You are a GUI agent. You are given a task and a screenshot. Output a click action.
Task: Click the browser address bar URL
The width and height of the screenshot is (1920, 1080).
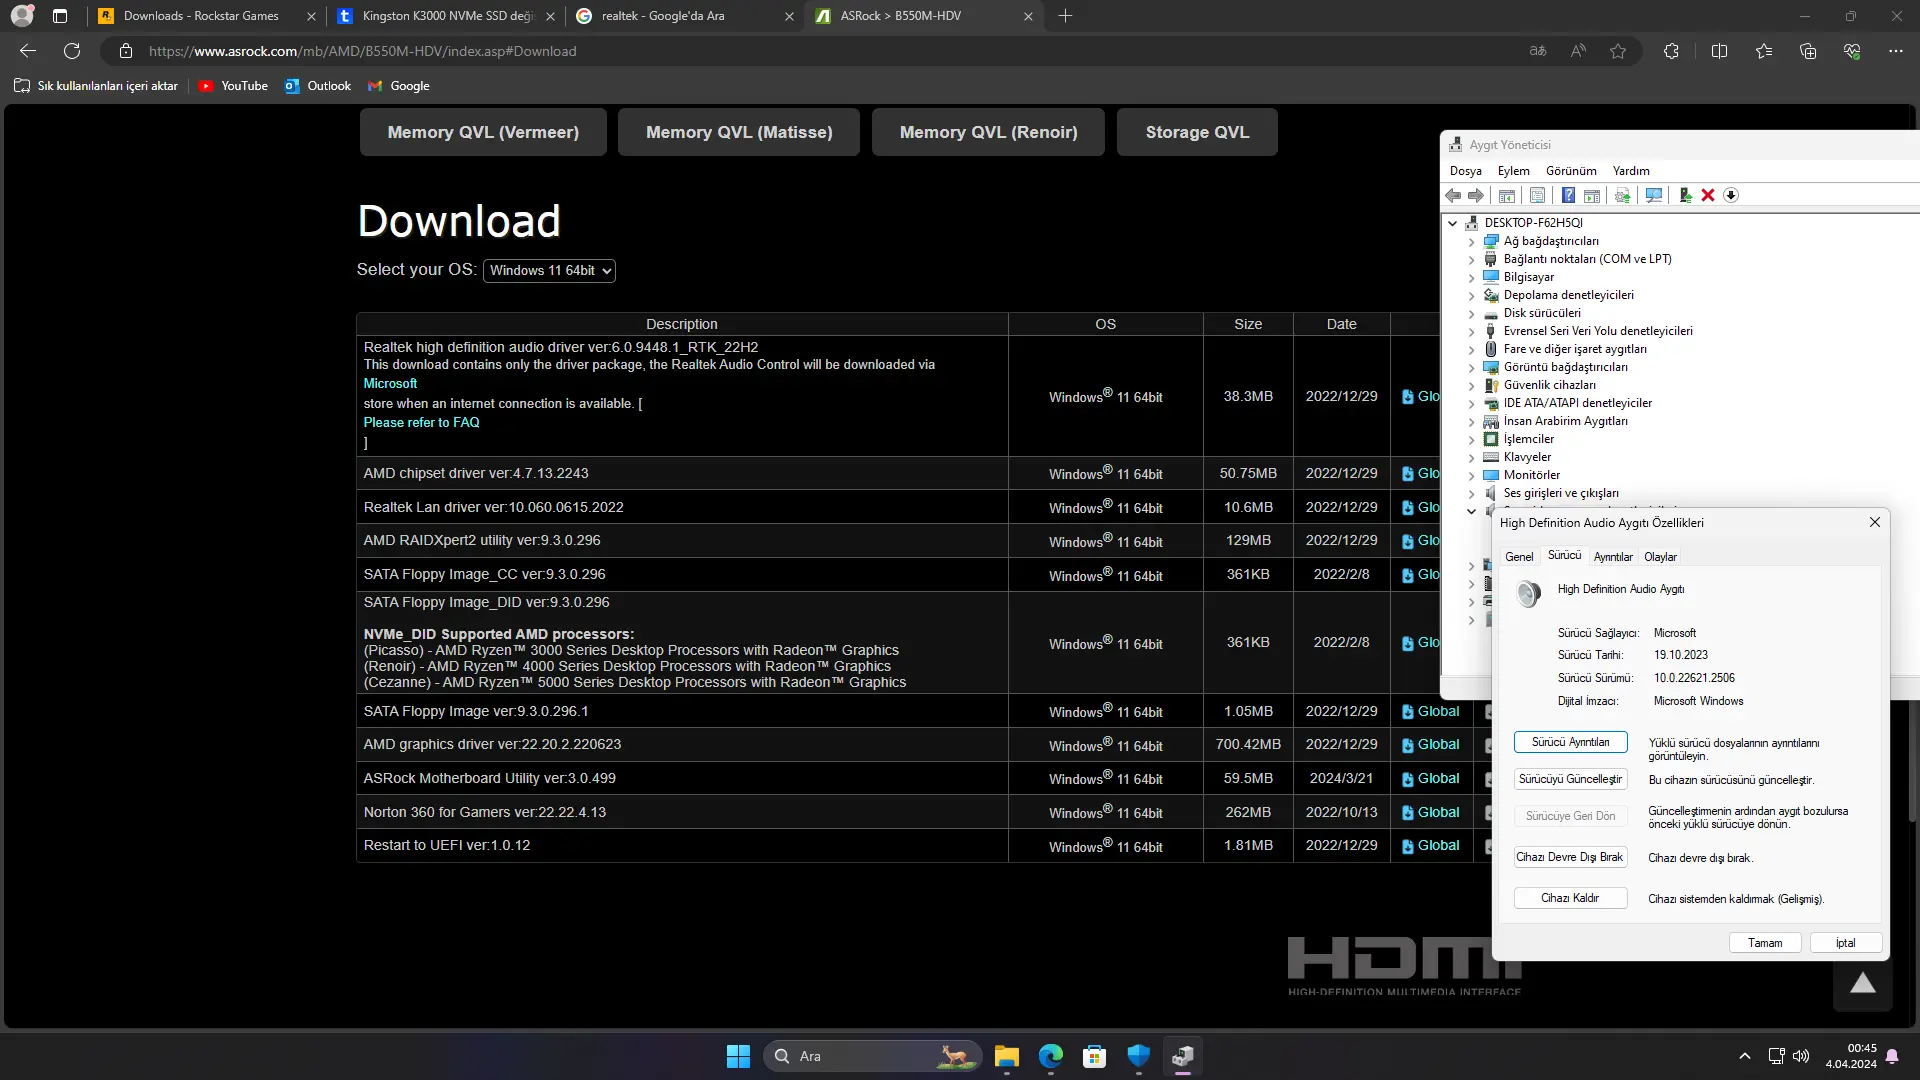pyautogui.click(x=362, y=51)
